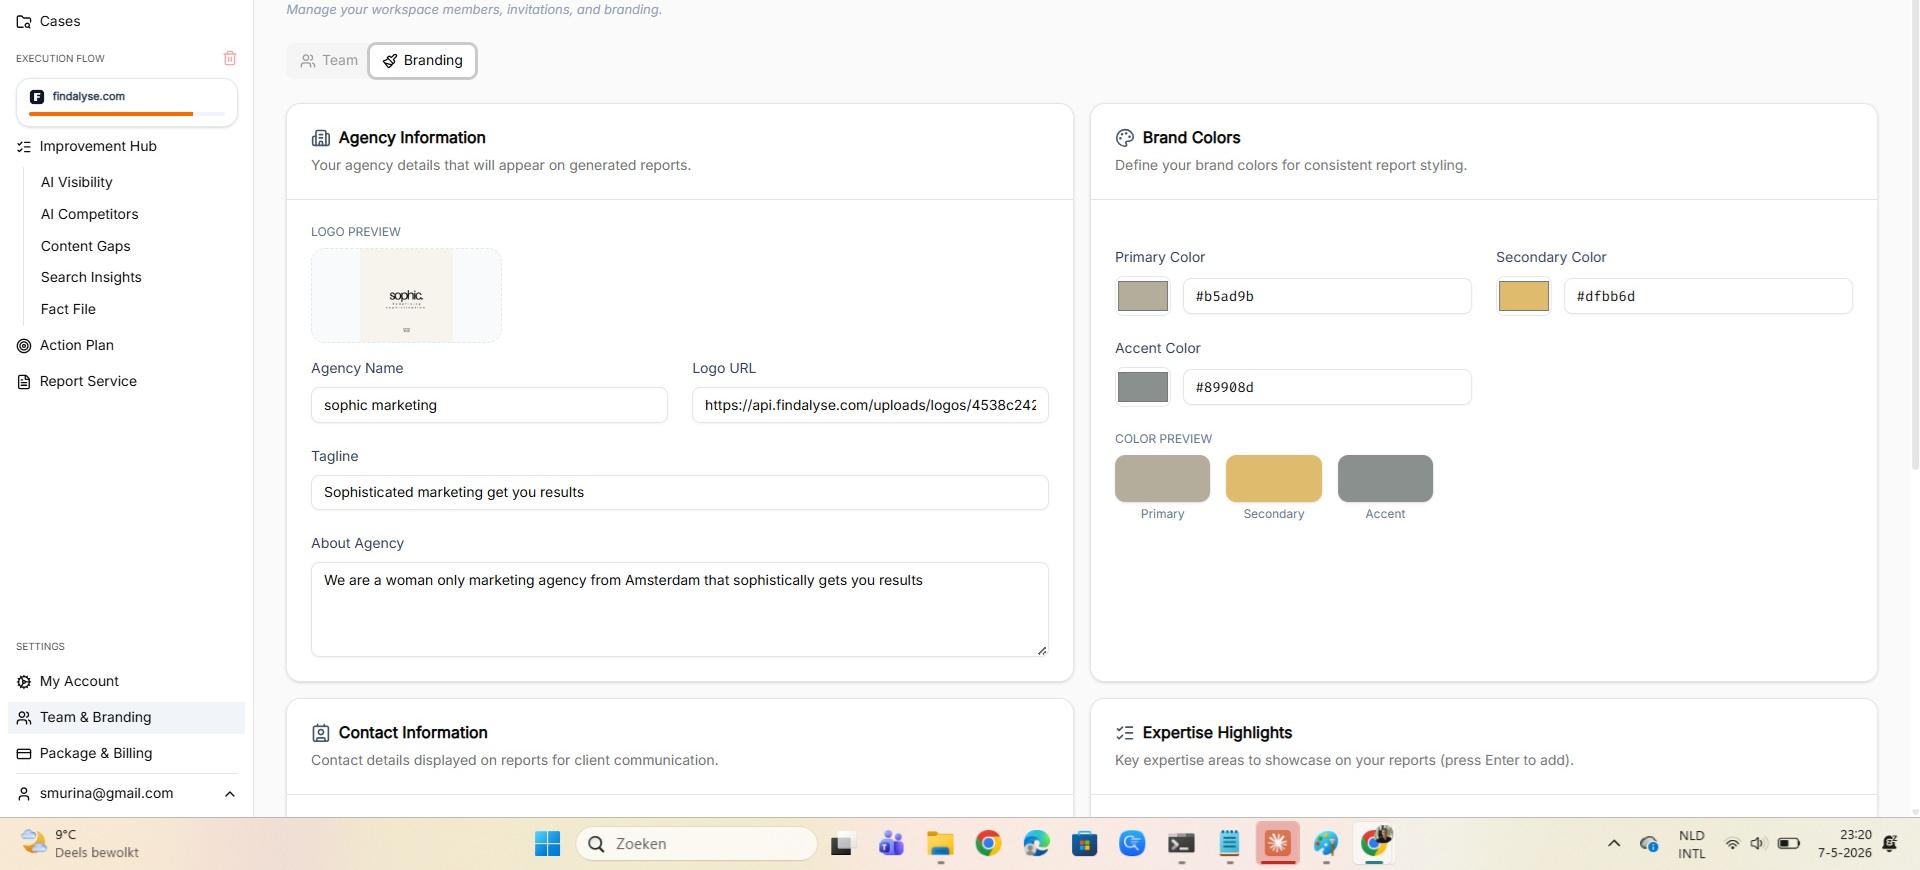Click the Agency Information building icon
This screenshot has width=1920, height=870.
[x=321, y=138]
